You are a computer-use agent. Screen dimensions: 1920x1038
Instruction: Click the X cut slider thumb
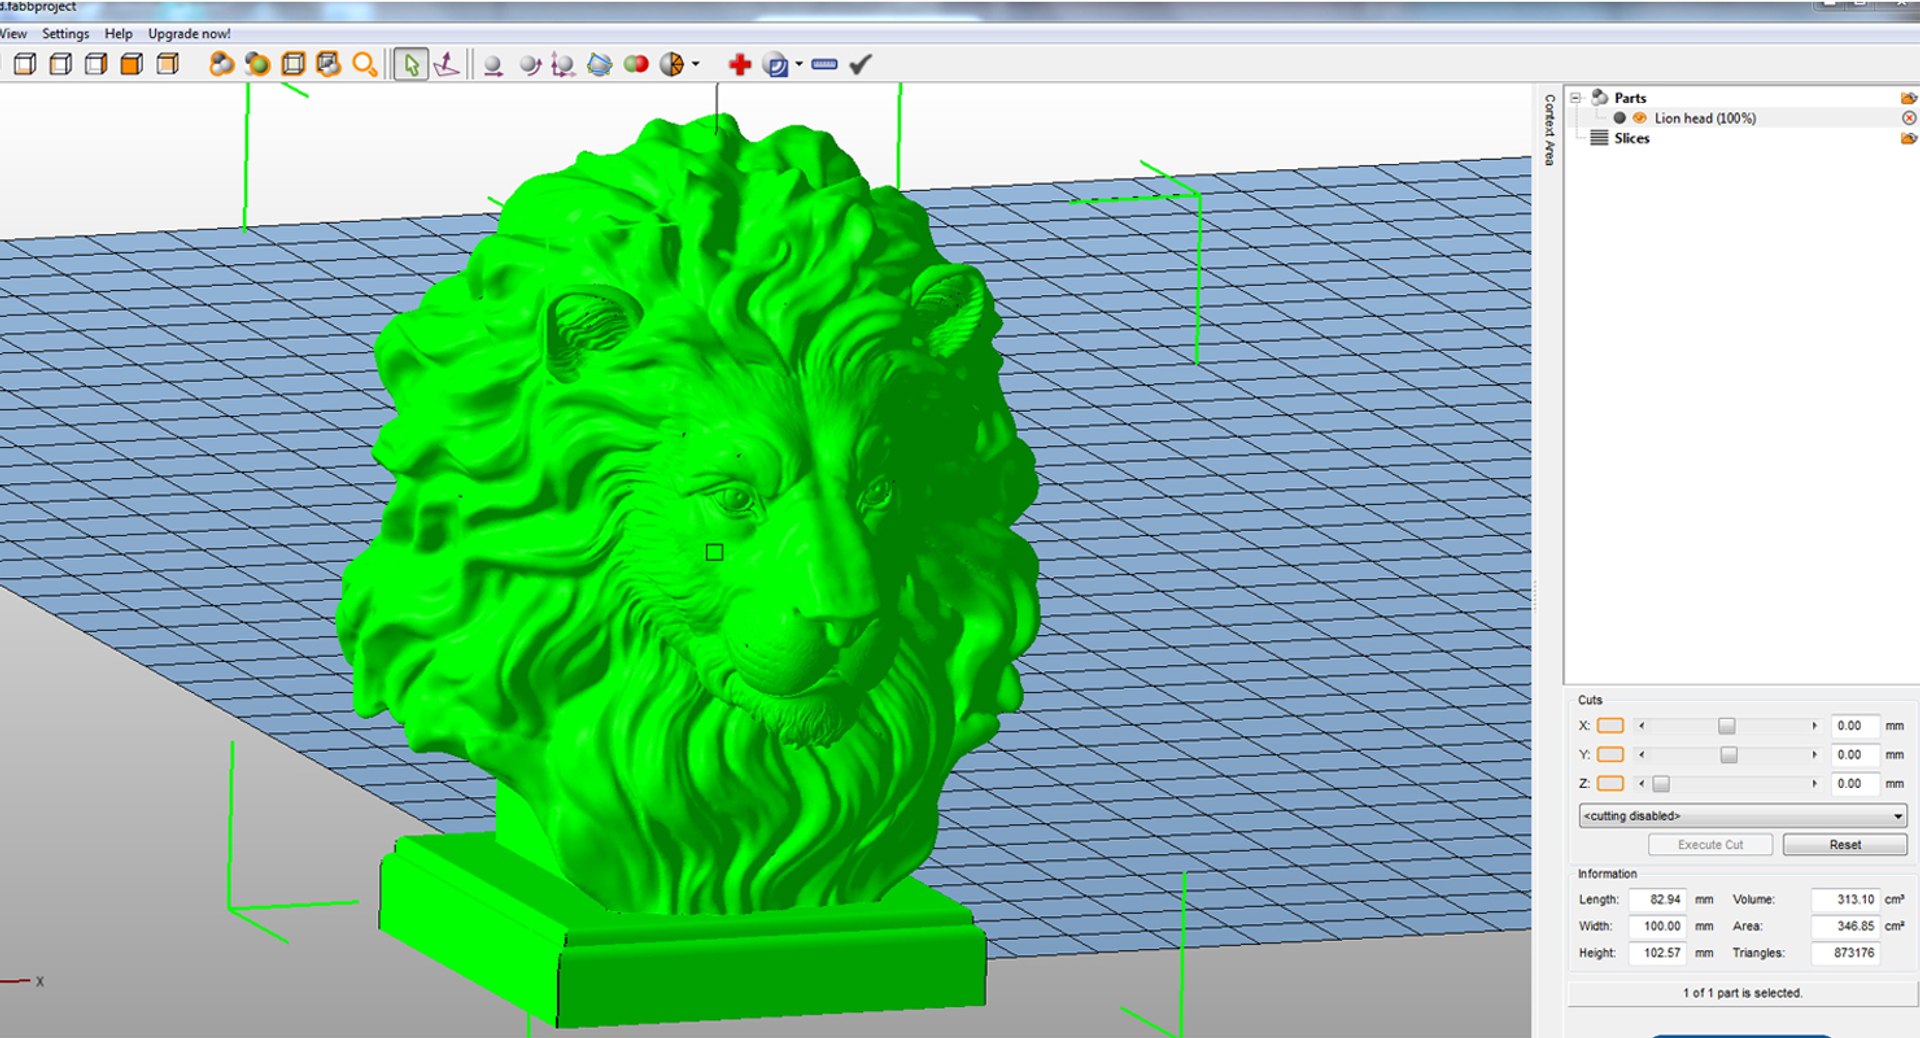[1727, 726]
